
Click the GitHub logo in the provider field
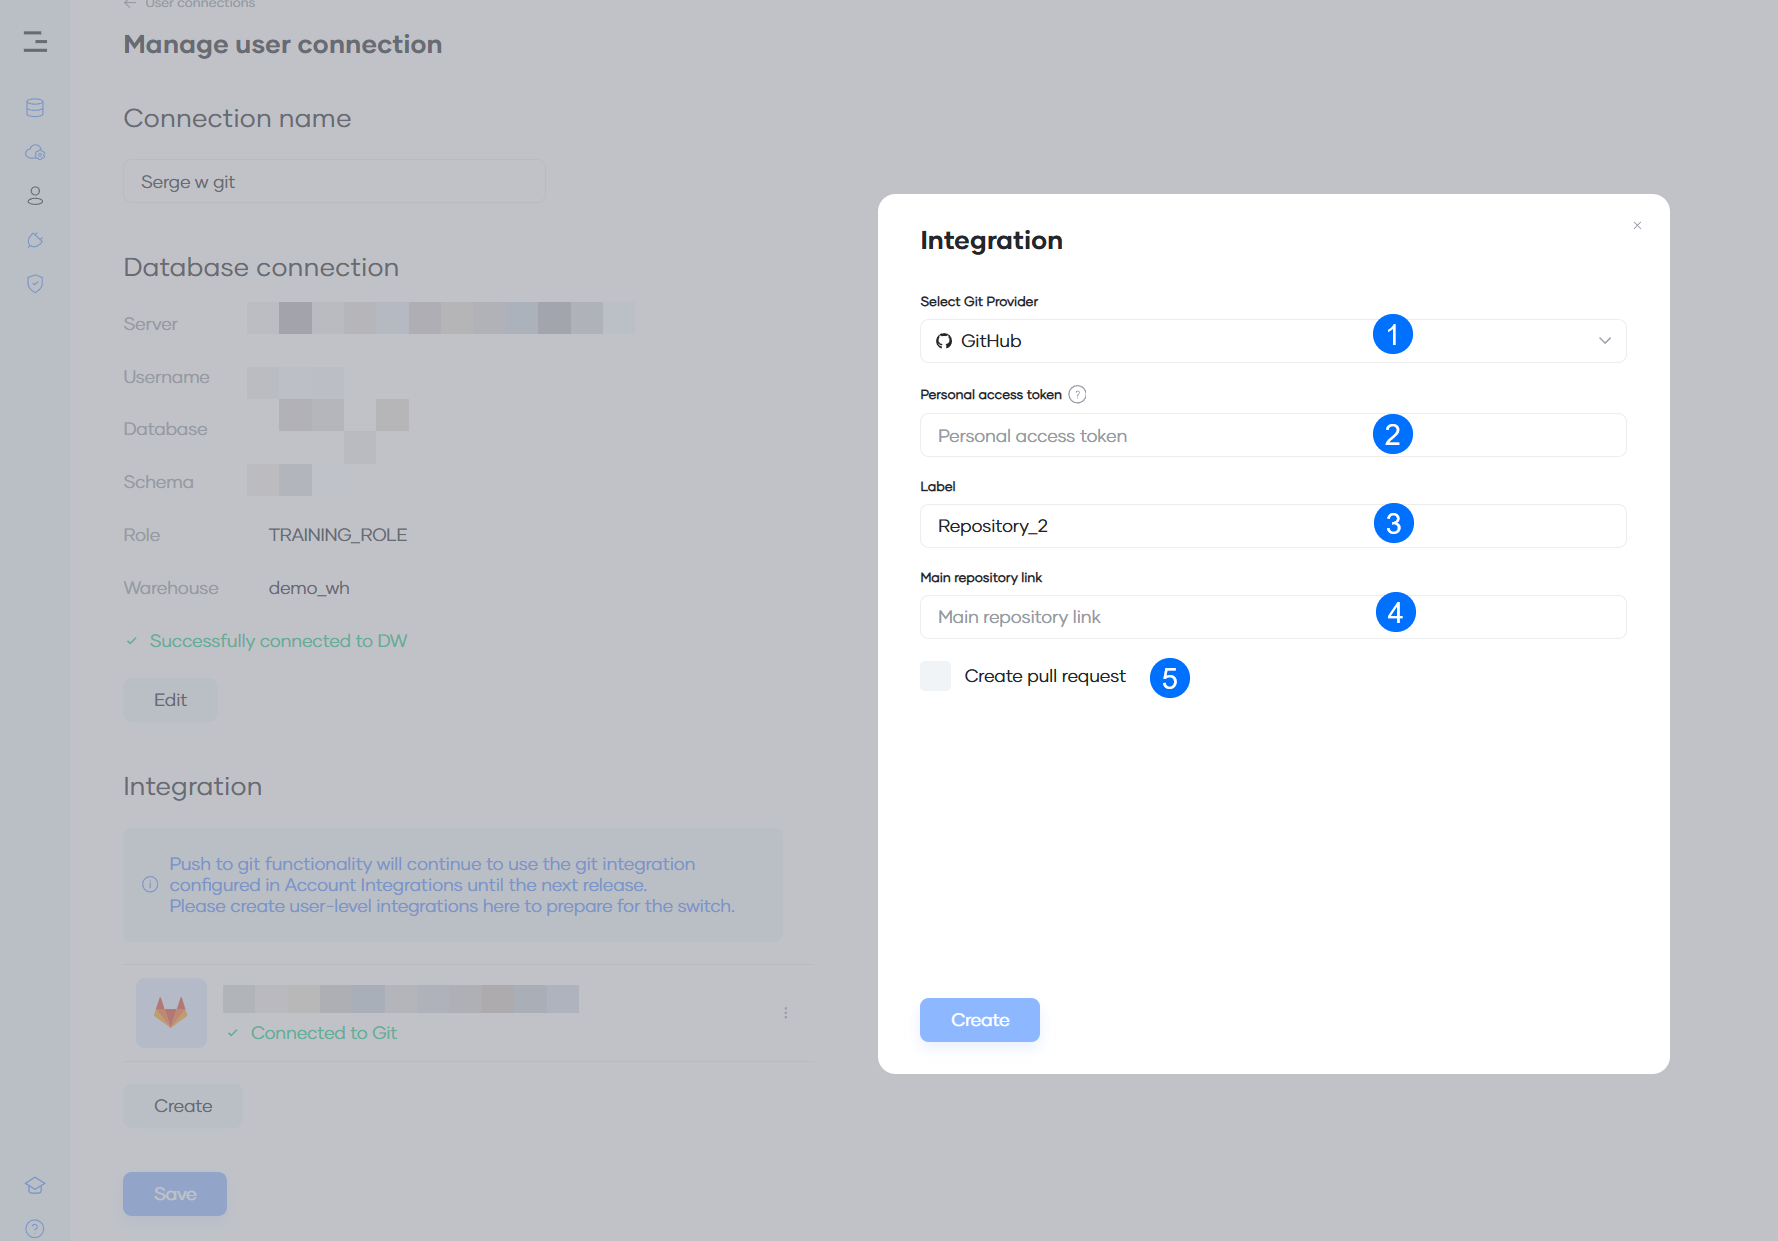(x=943, y=341)
